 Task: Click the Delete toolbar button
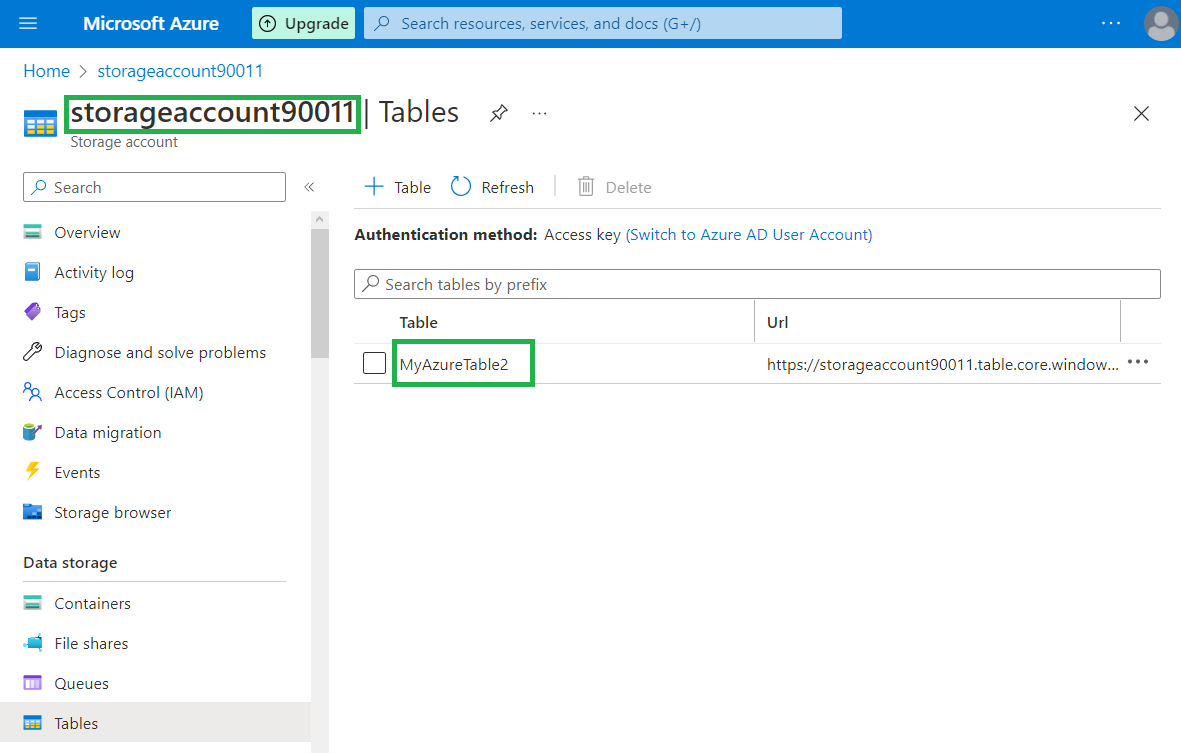coord(614,187)
